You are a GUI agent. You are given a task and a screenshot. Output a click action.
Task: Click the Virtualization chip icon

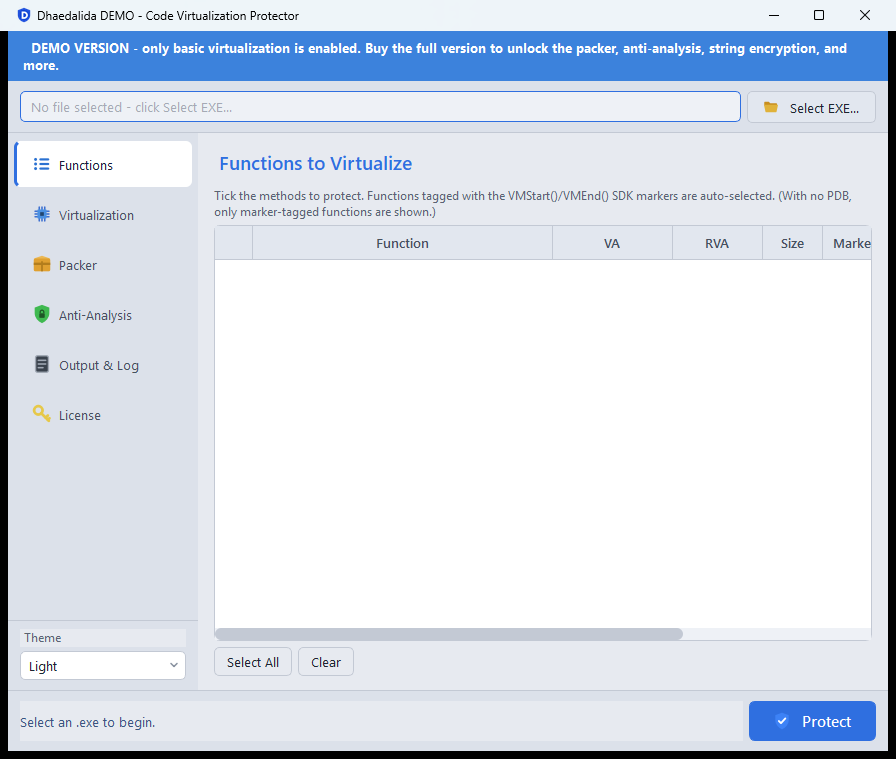pos(42,214)
